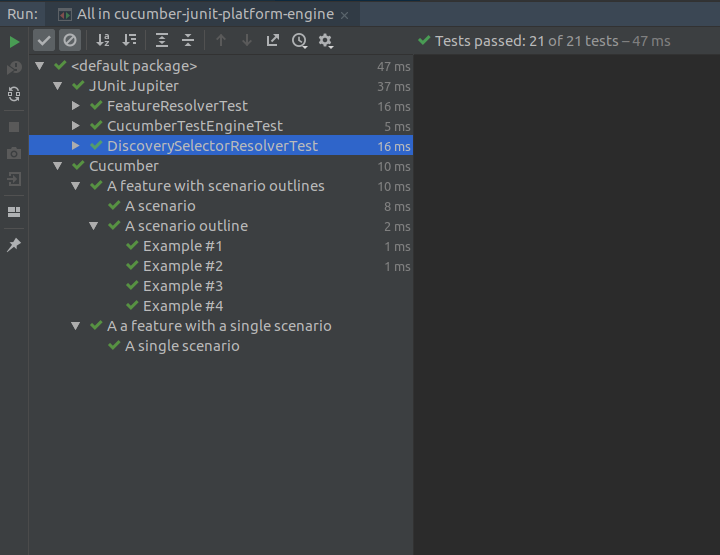Sort tests by duration

coord(129,41)
